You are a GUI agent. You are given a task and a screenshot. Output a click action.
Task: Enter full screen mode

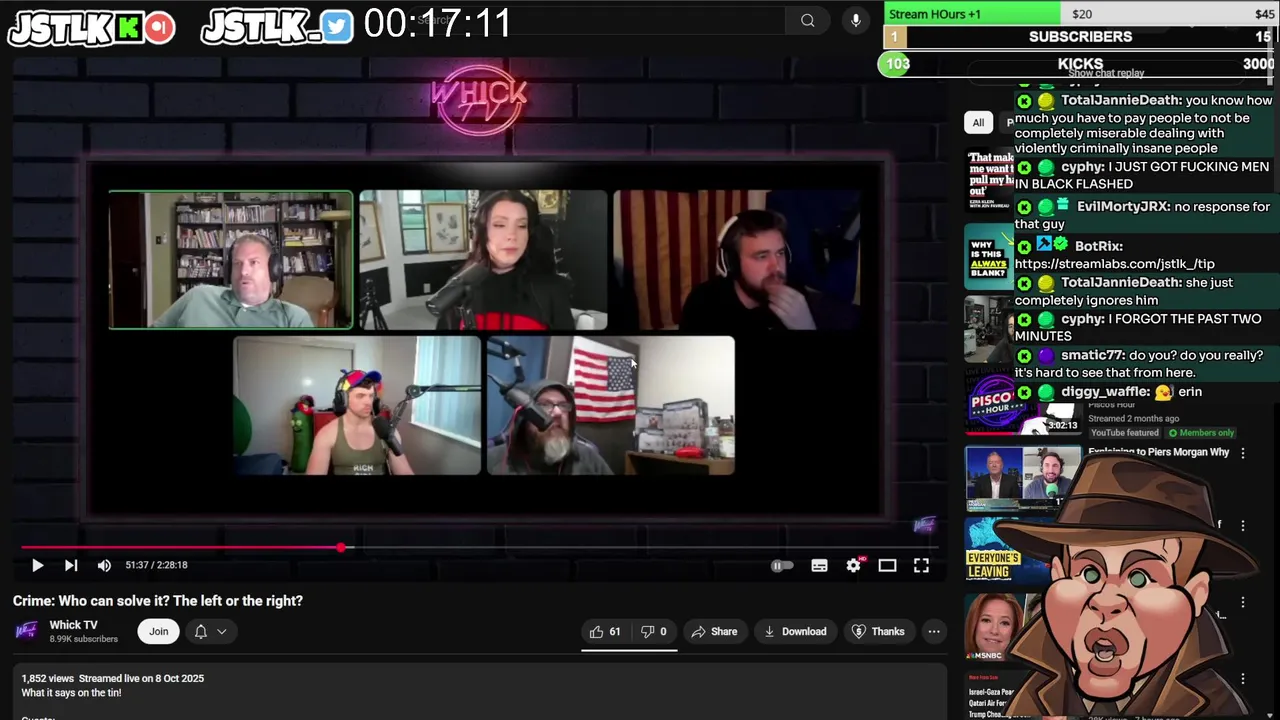[921, 566]
